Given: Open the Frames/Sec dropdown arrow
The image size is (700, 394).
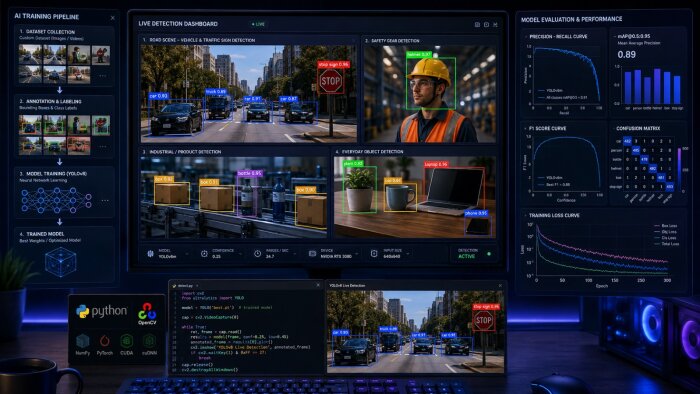Looking at the screenshot, I should tap(295, 254).
